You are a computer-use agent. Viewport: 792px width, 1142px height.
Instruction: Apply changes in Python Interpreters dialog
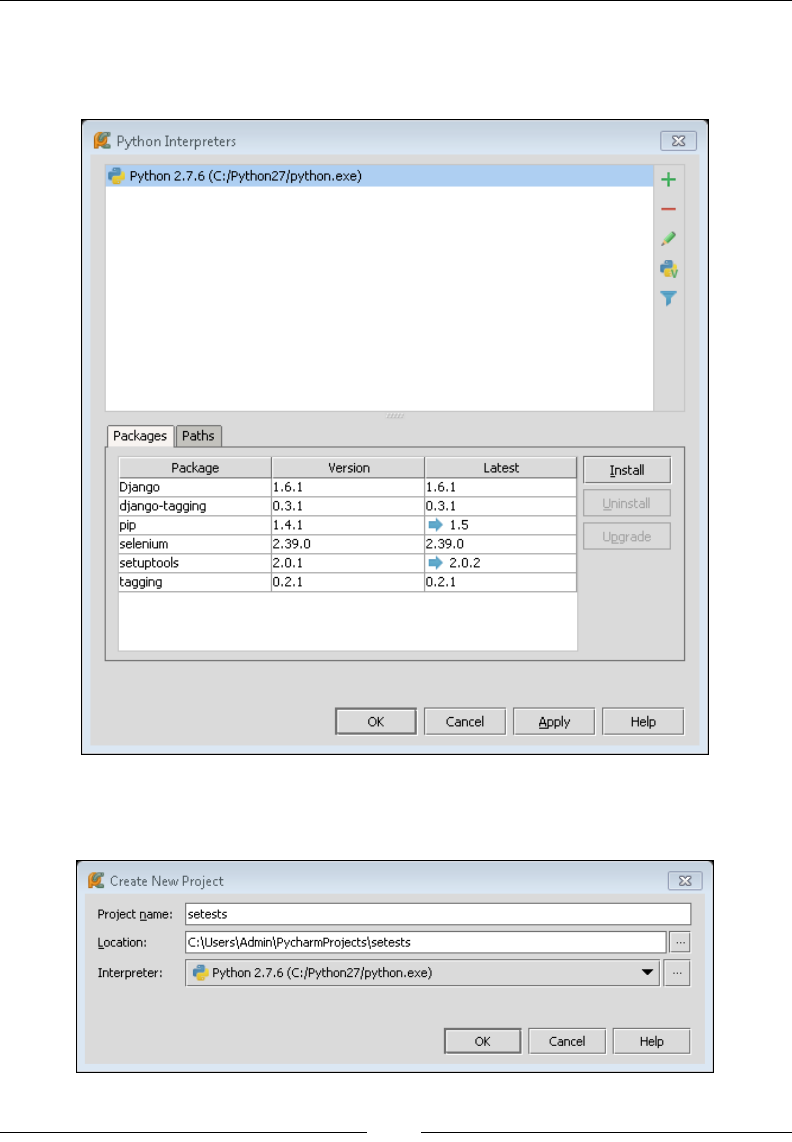554,722
